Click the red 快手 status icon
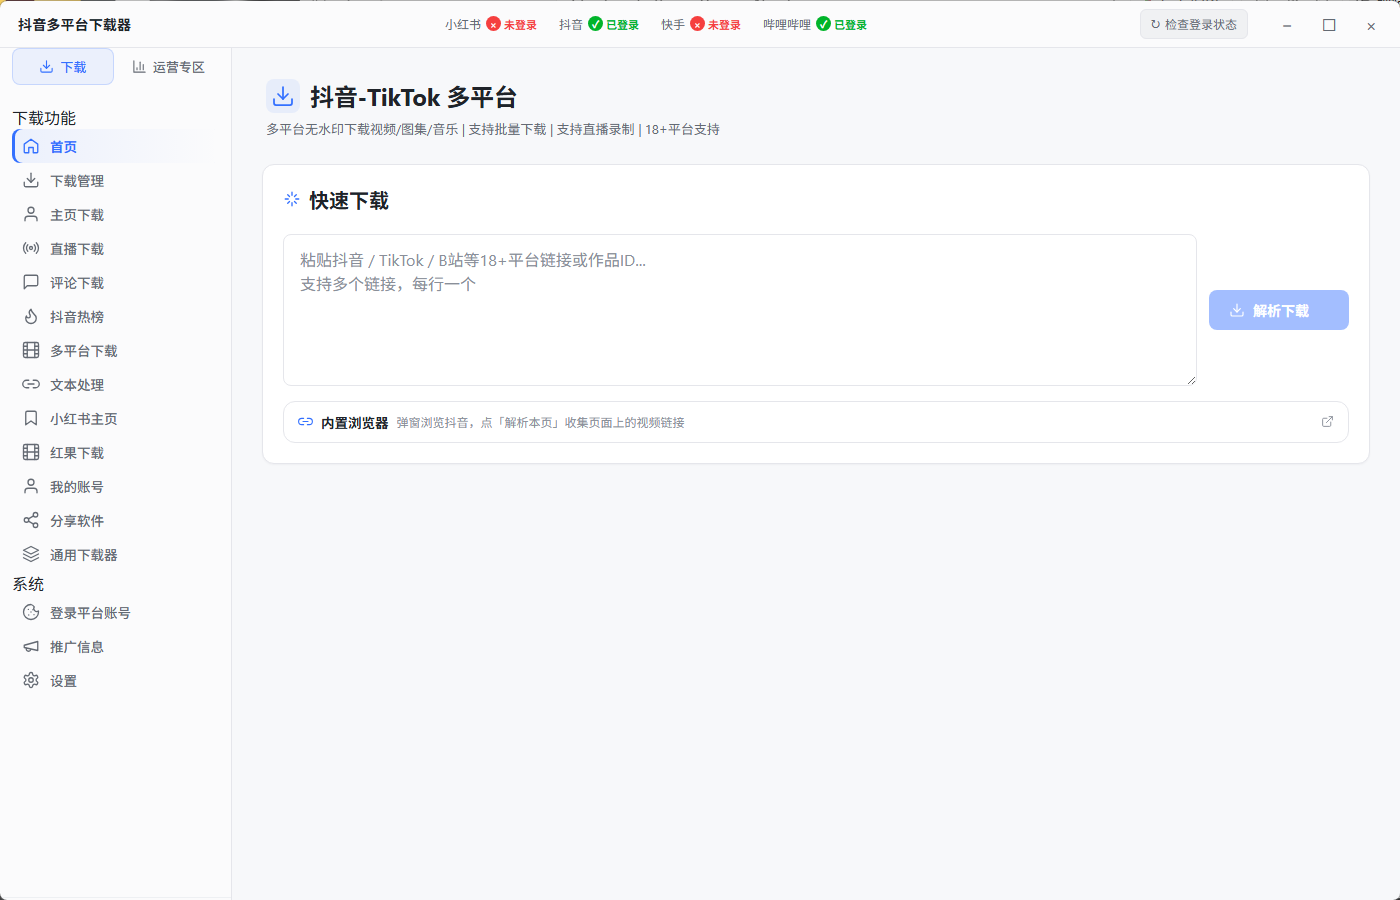Image resolution: width=1400 pixels, height=900 pixels. pyautogui.click(x=697, y=24)
